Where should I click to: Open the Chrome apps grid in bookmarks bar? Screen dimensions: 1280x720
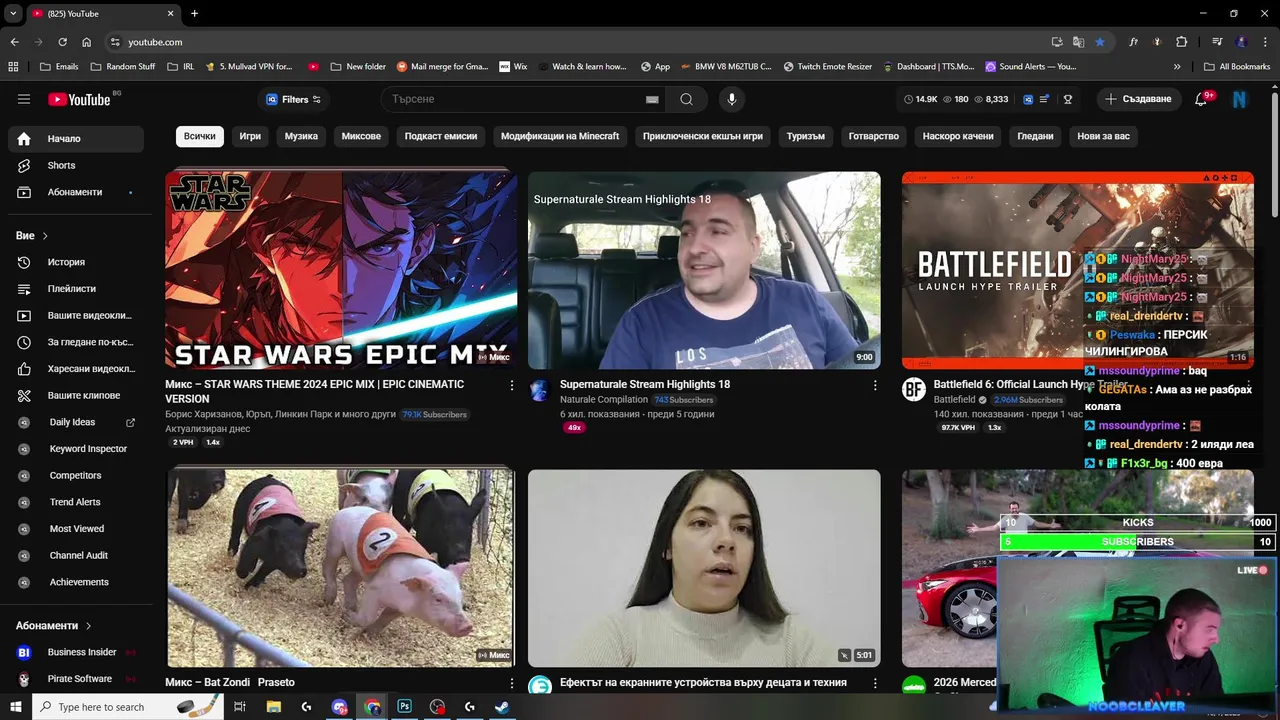point(13,67)
